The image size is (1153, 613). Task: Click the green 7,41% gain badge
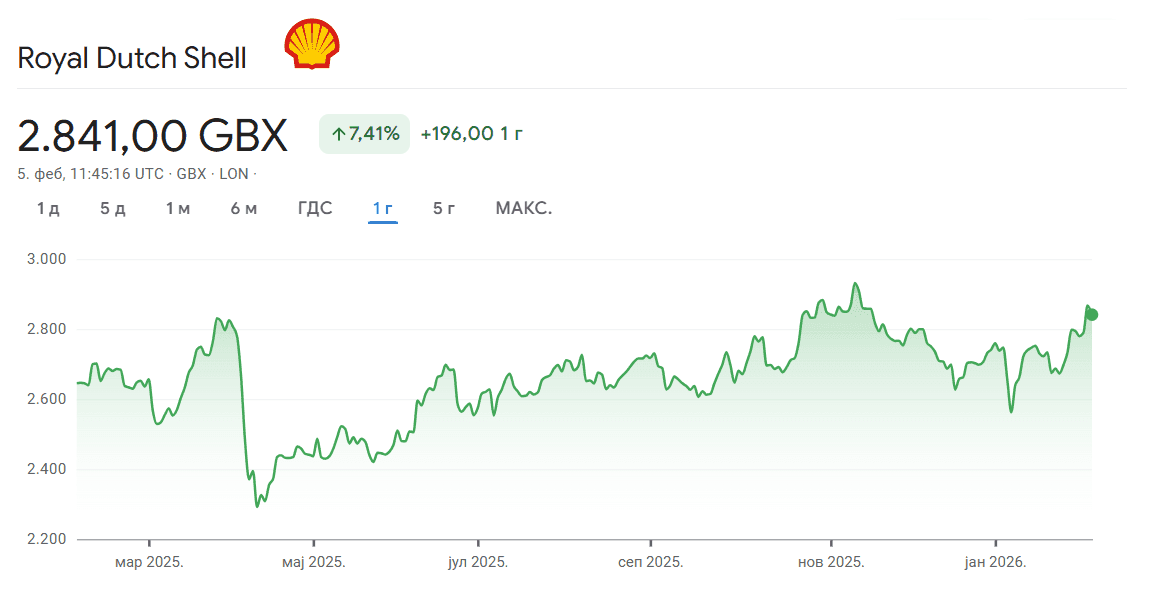coord(364,134)
